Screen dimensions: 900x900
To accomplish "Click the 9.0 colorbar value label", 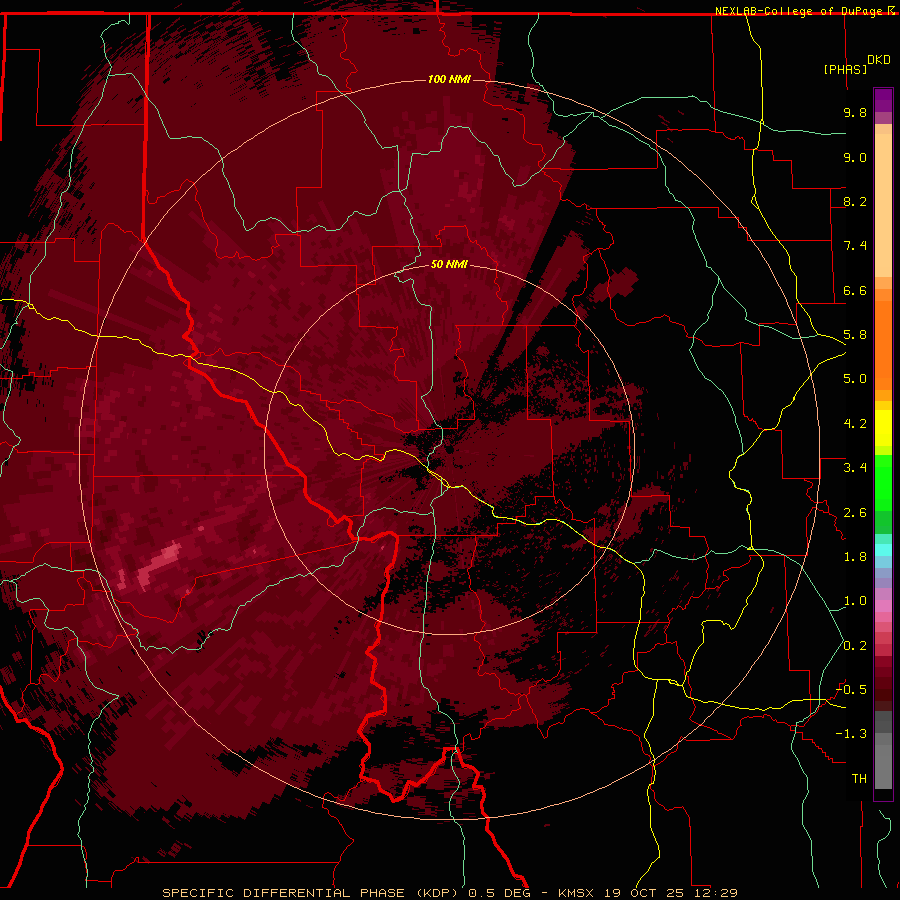I will 855,157.
